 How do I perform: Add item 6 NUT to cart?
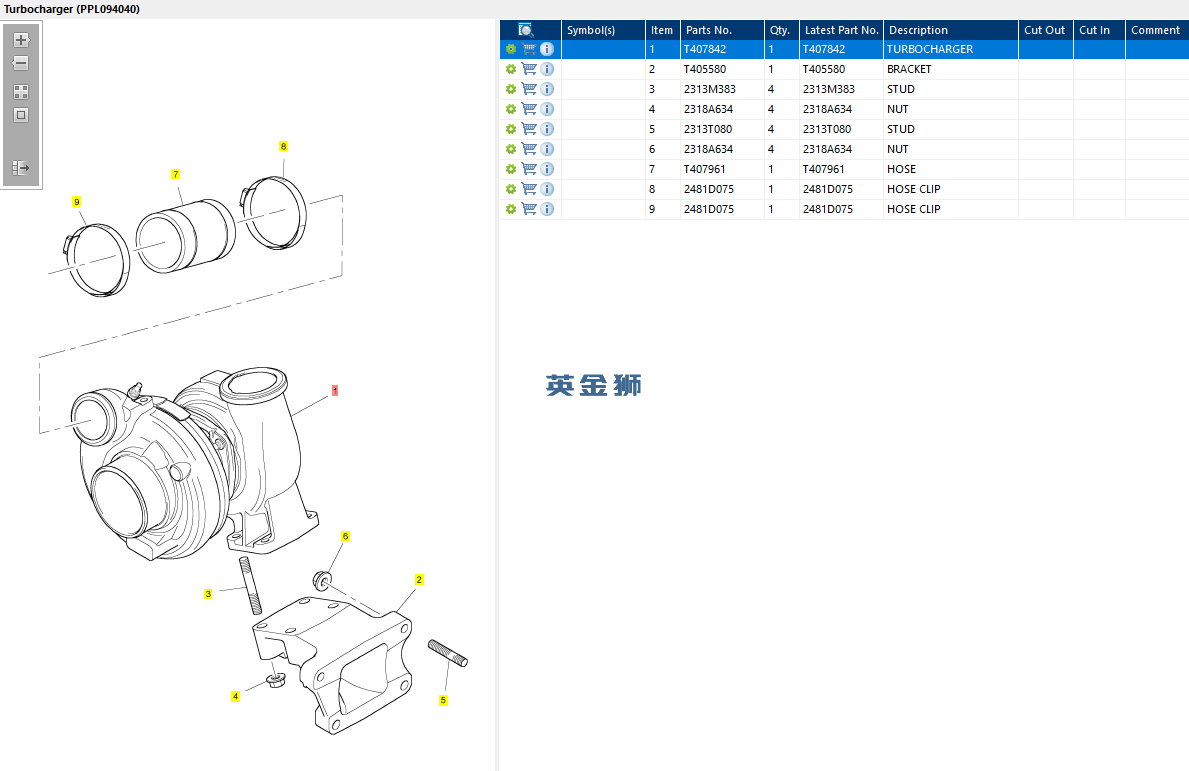529,149
